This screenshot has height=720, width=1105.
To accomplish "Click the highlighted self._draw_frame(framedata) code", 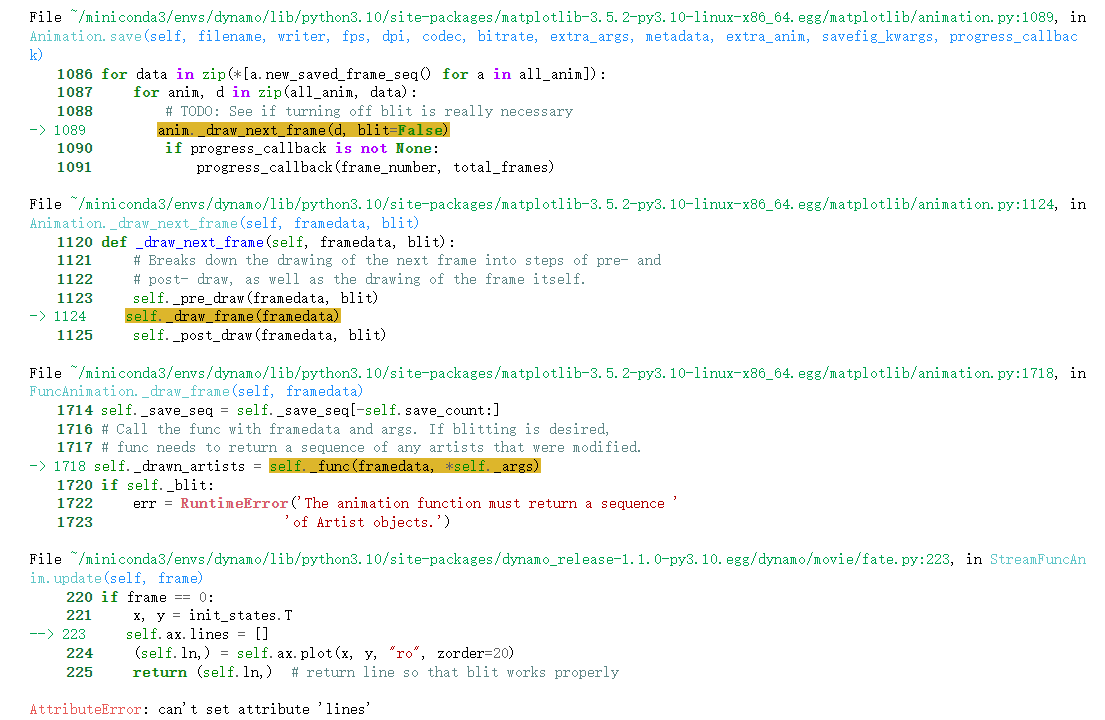I will (x=233, y=316).
